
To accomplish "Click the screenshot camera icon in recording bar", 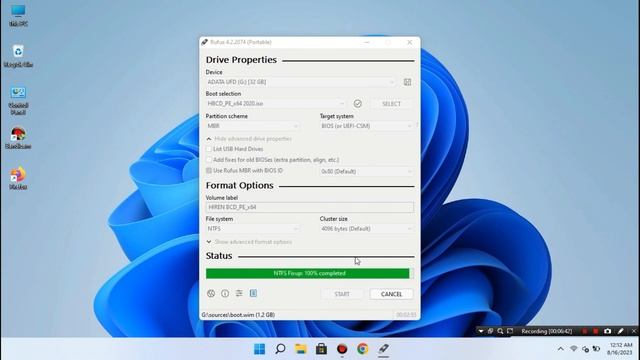I will tap(607, 331).
